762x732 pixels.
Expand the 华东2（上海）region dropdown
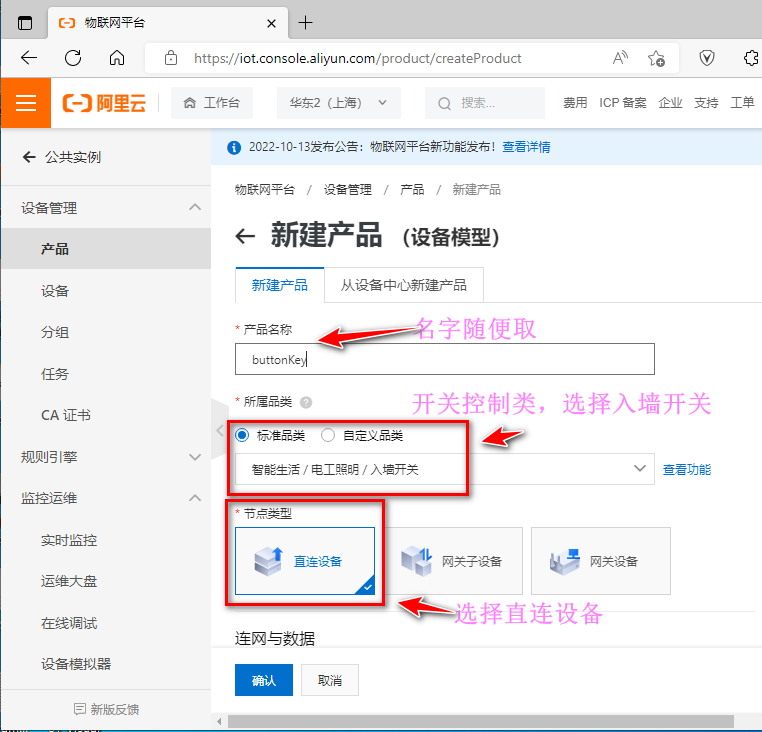339,103
